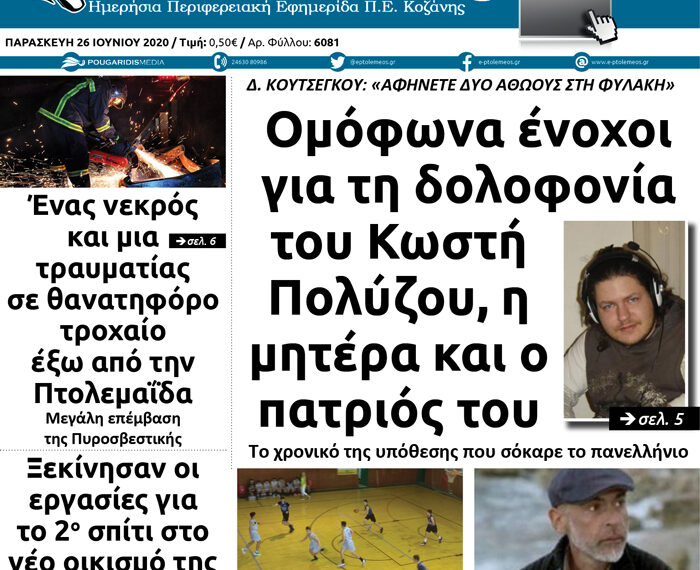
Task: Click the phone icon in the contact bar
Action: (220, 62)
